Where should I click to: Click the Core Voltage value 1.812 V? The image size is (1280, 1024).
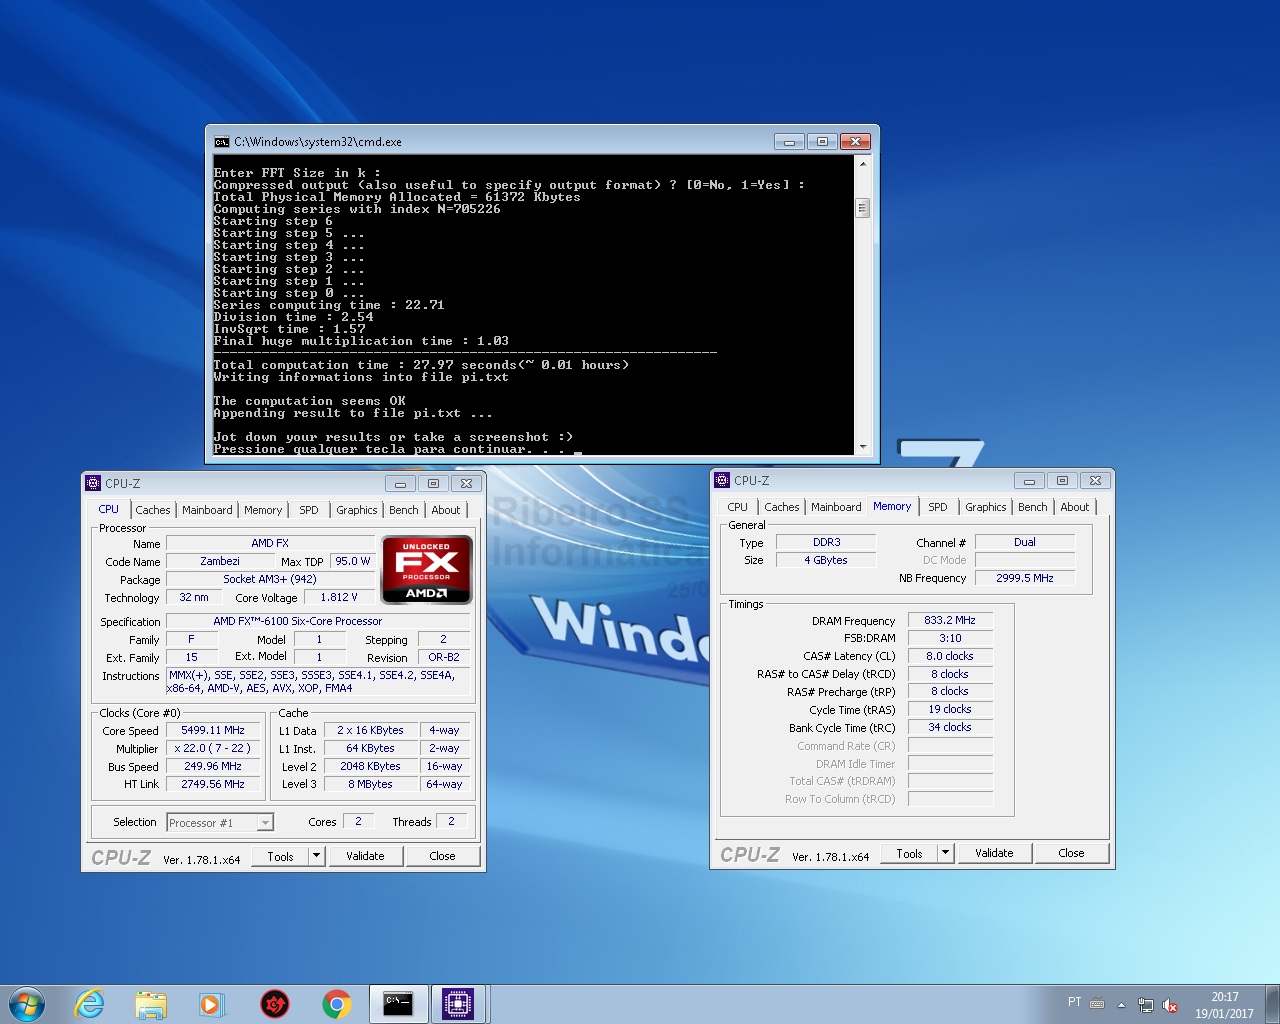pyautogui.click(x=339, y=597)
